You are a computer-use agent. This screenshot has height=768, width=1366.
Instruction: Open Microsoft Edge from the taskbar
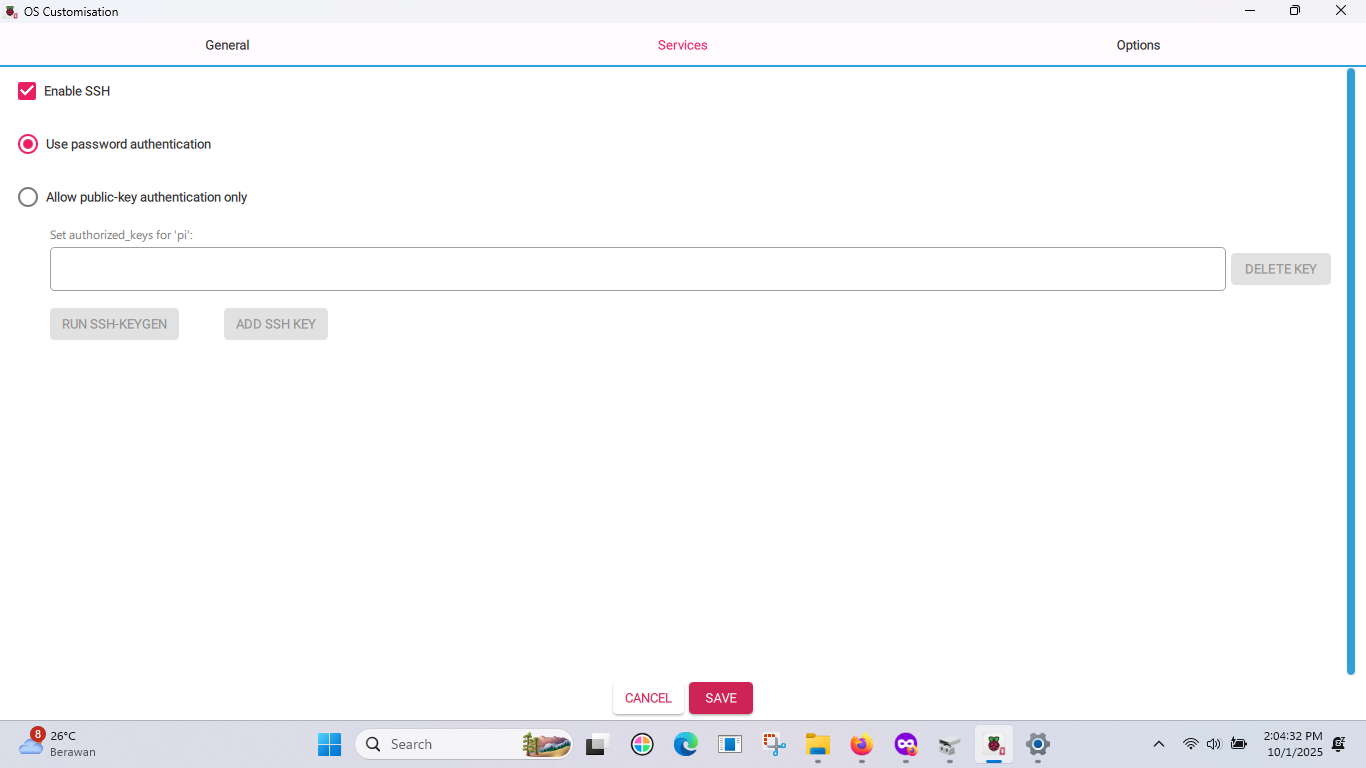click(x=685, y=744)
